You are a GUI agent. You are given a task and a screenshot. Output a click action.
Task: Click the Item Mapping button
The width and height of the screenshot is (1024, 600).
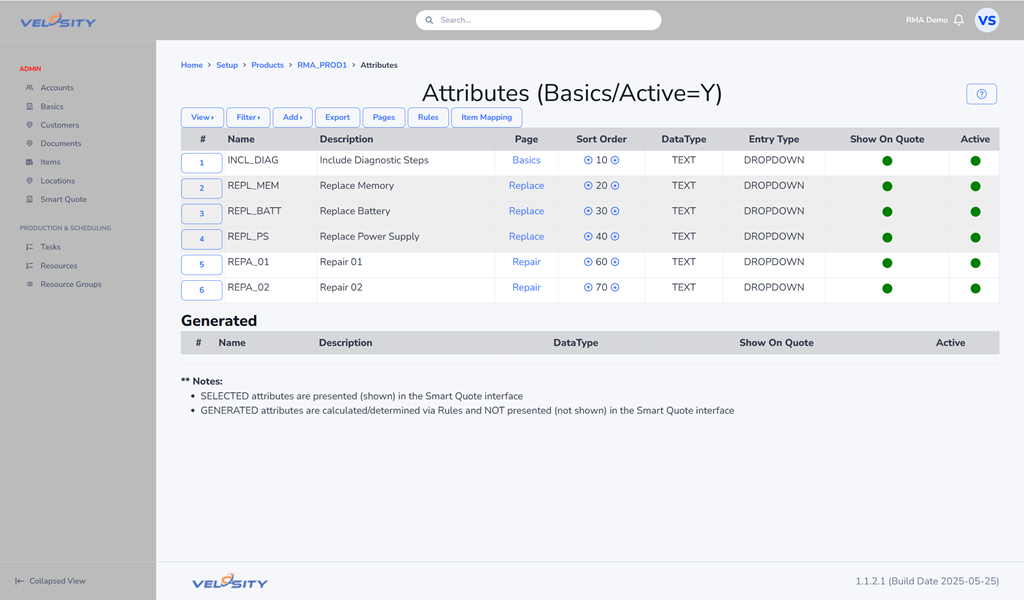coord(486,117)
